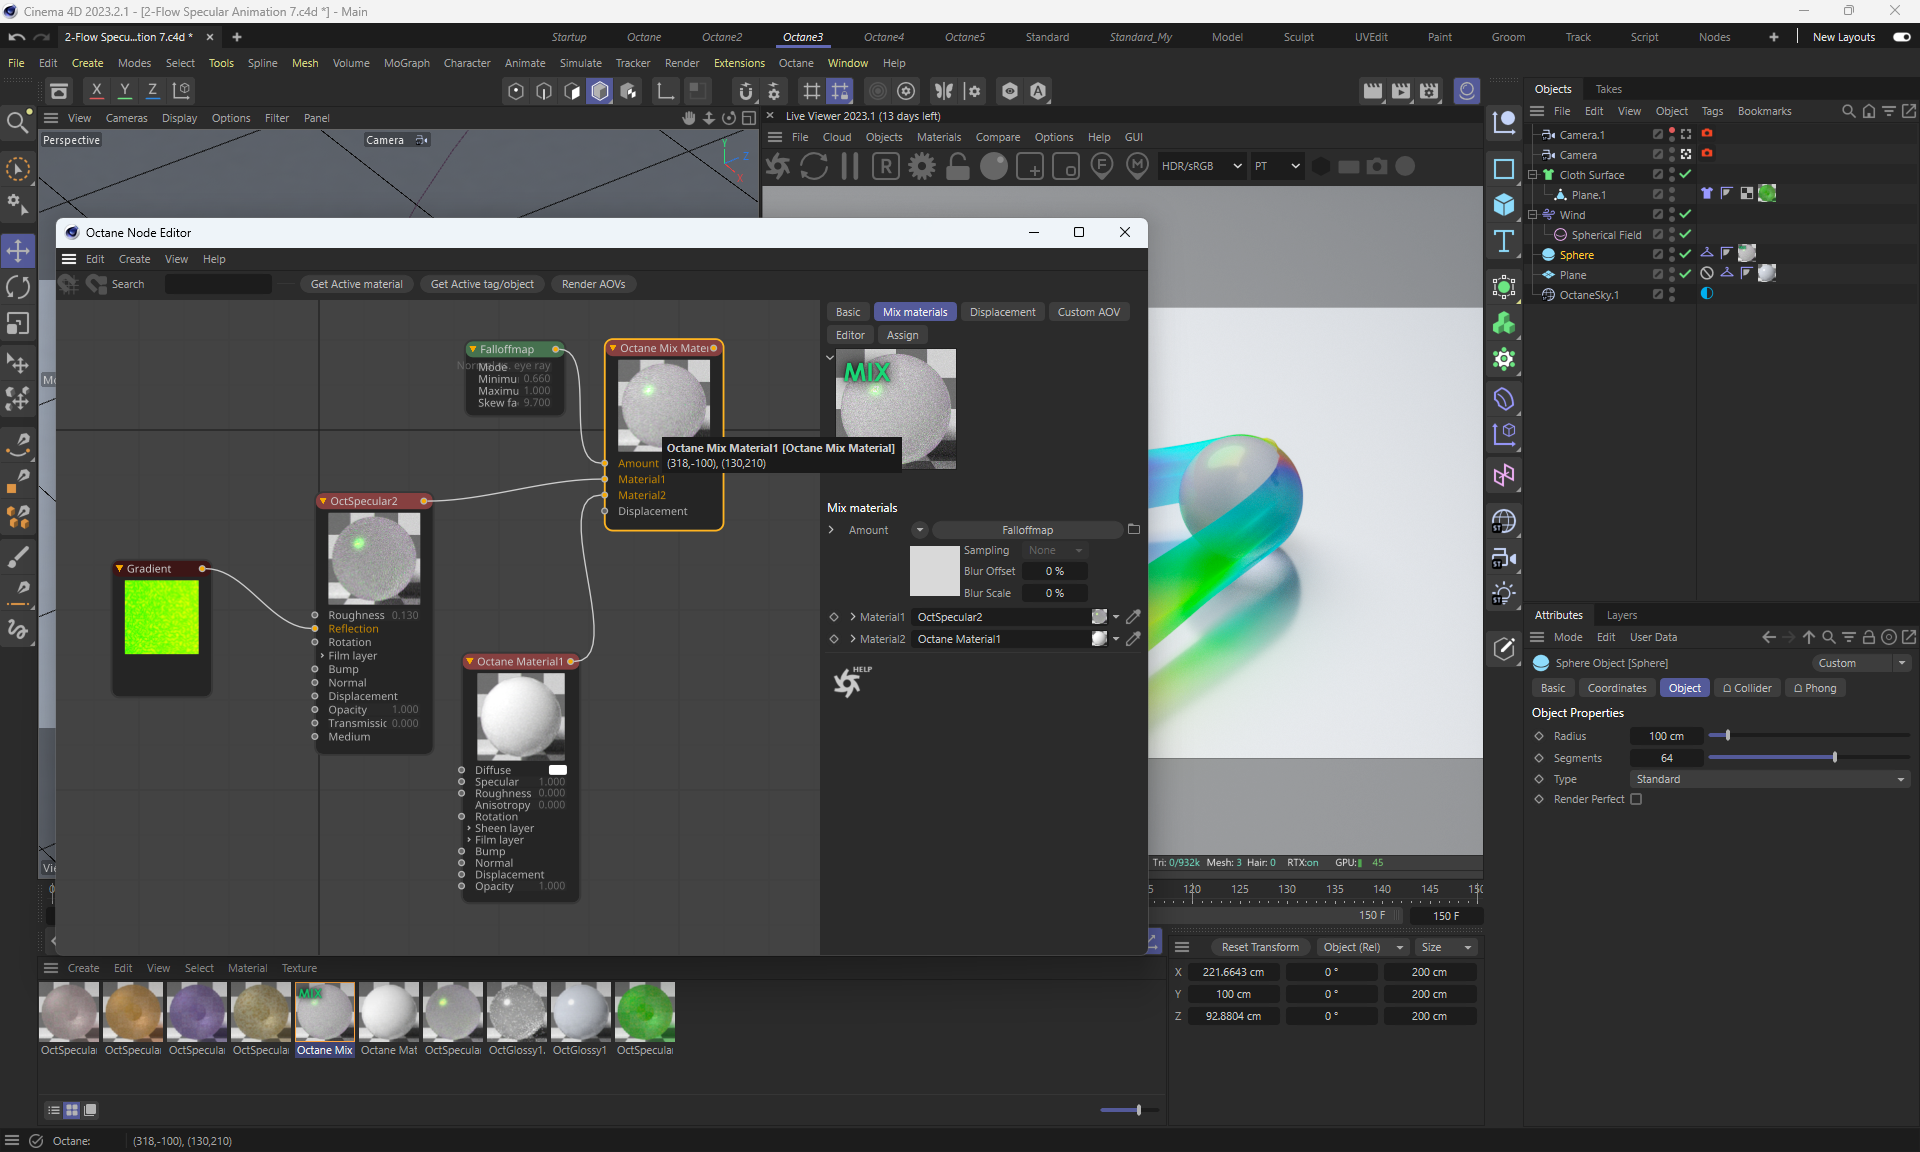Select the Rotate tool in left toolbar
The height and width of the screenshot is (1152, 1920).
point(18,288)
